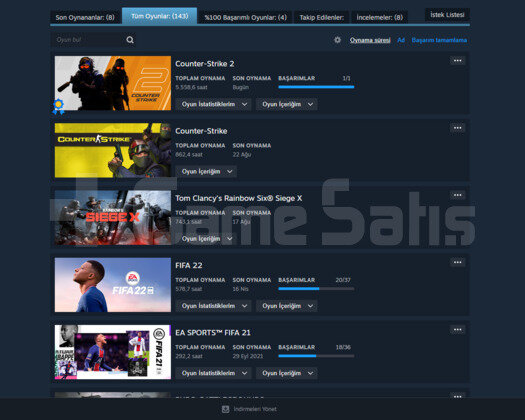Open the FIFA 22 title link
Viewport: 525px width, 420px height.
point(189,265)
